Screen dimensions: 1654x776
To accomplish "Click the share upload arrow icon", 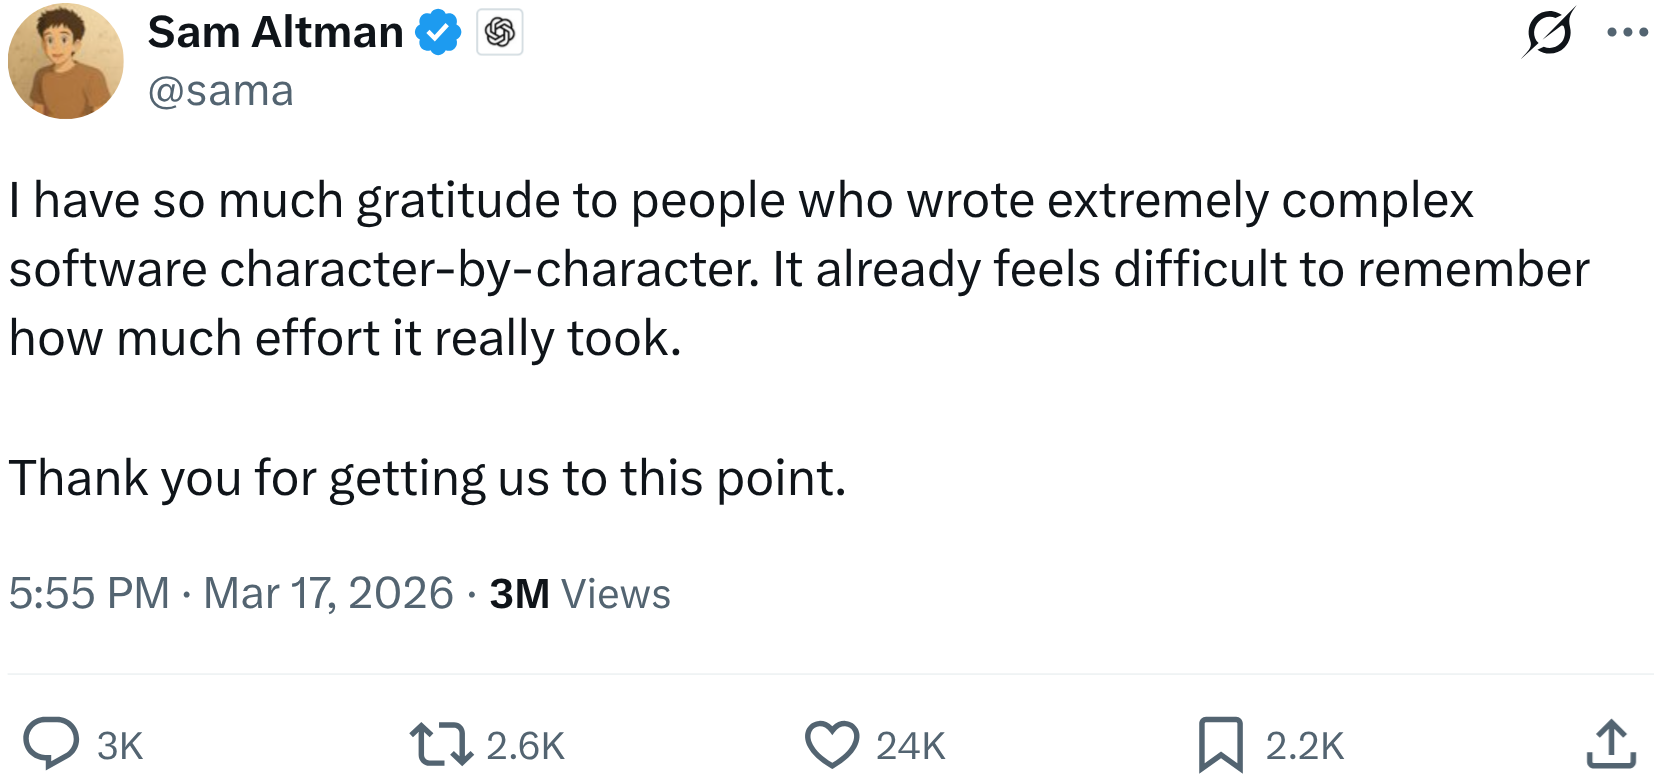I will [x=1611, y=745].
